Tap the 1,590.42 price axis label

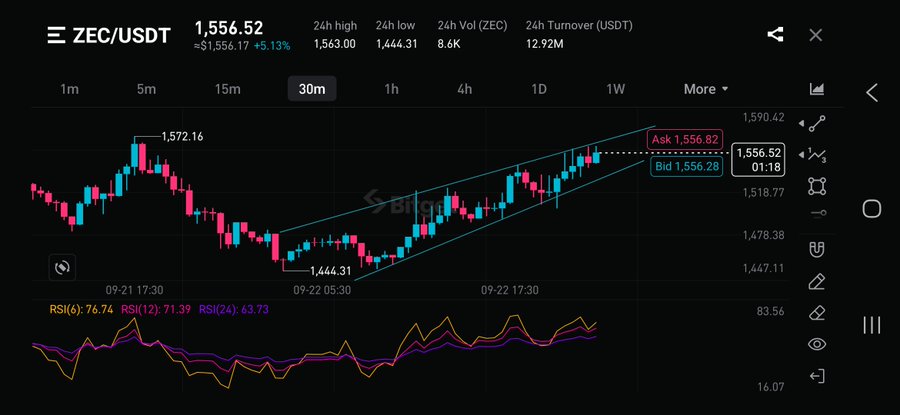763,117
